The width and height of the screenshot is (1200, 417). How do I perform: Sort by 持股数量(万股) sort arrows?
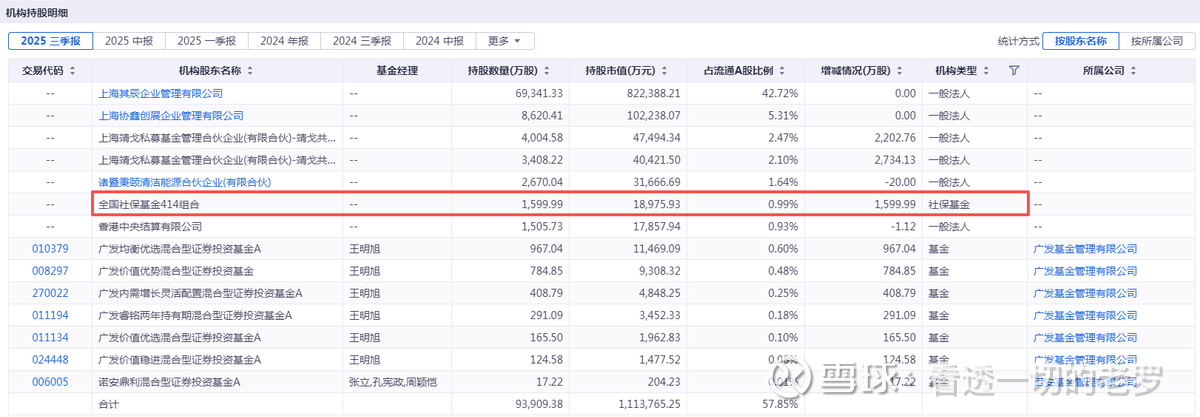point(546,71)
